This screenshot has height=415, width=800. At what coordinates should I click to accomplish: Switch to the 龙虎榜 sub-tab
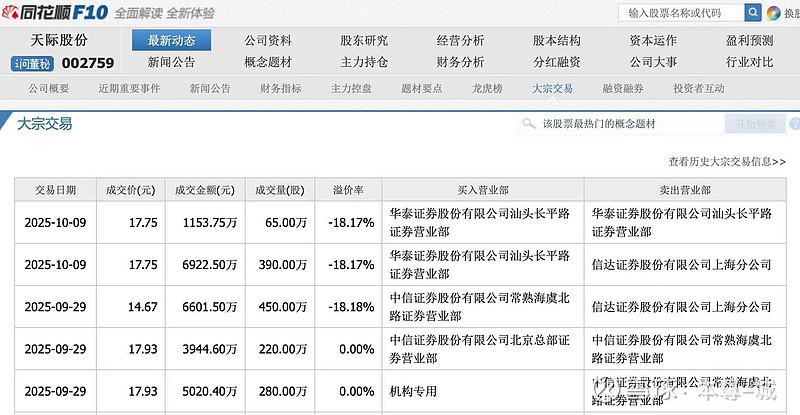pyautogui.click(x=487, y=88)
